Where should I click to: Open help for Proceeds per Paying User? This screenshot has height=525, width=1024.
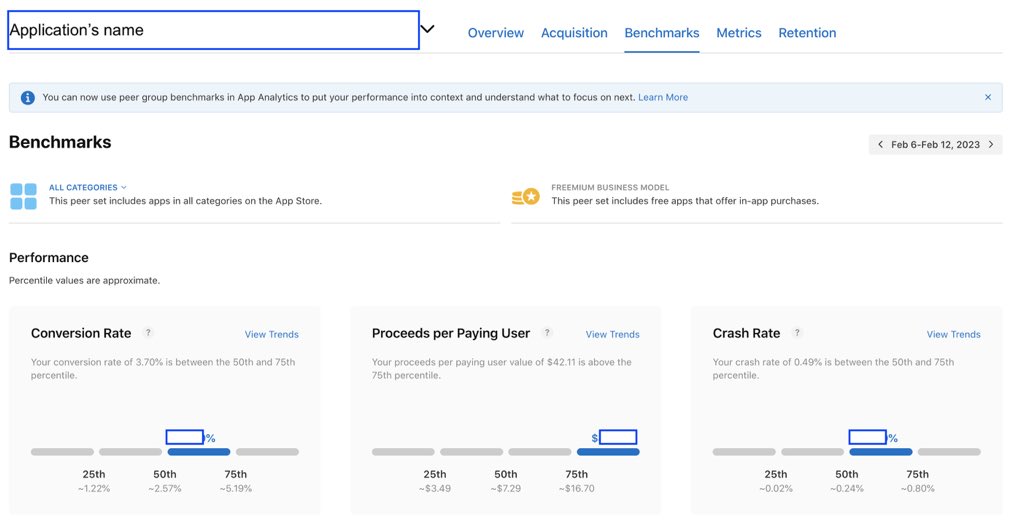547,333
